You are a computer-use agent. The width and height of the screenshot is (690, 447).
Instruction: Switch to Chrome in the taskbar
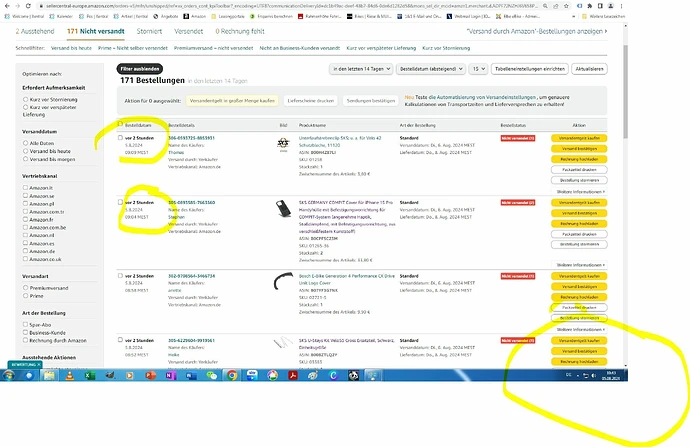[x=232, y=375]
